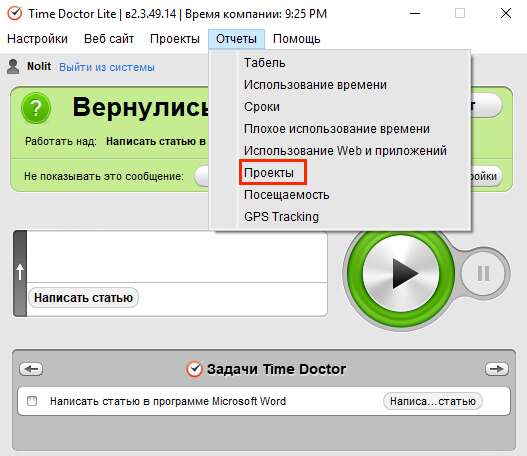
Task: Click the Задачи Time Doctor heading
Action: pyautogui.click(x=276, y=369)
